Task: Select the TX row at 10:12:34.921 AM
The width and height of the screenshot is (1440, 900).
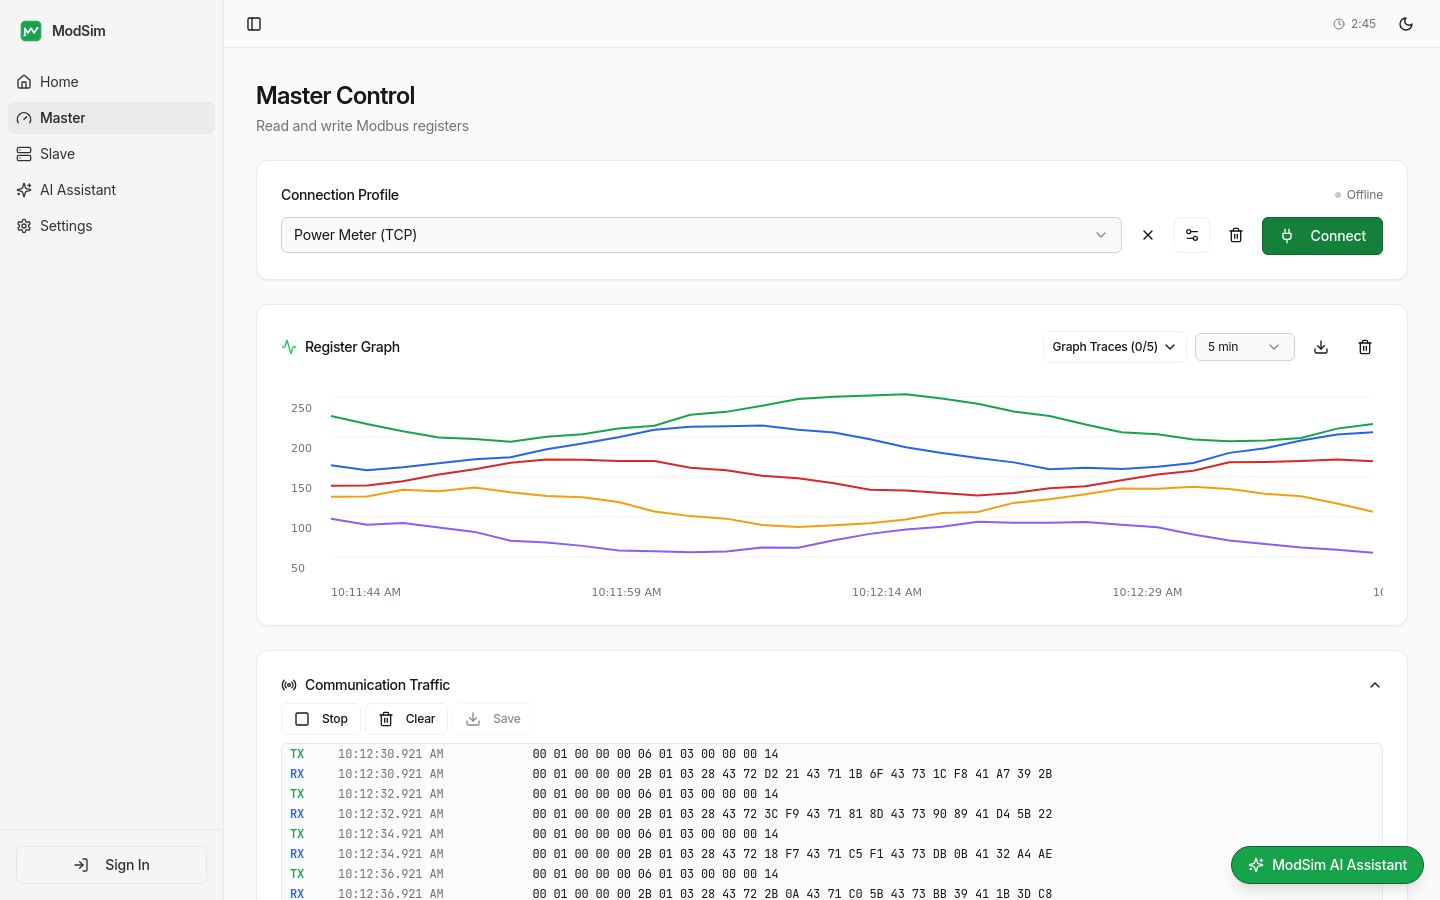Action: coord(832,834)
